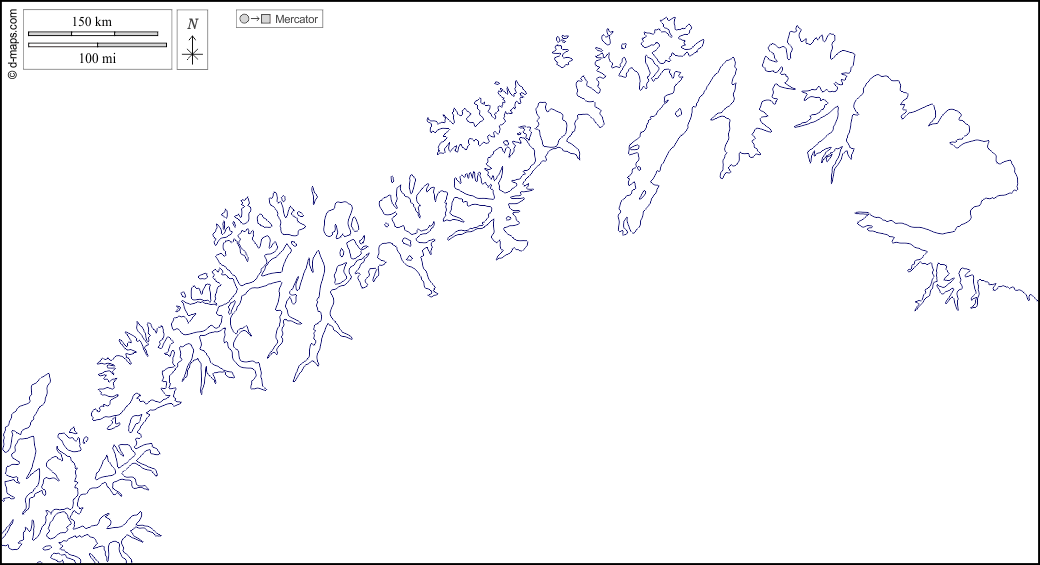This screenshot has width=1040, height=565.
Task: Click the 100 mi scale text
Action: [x=98, y=58]
